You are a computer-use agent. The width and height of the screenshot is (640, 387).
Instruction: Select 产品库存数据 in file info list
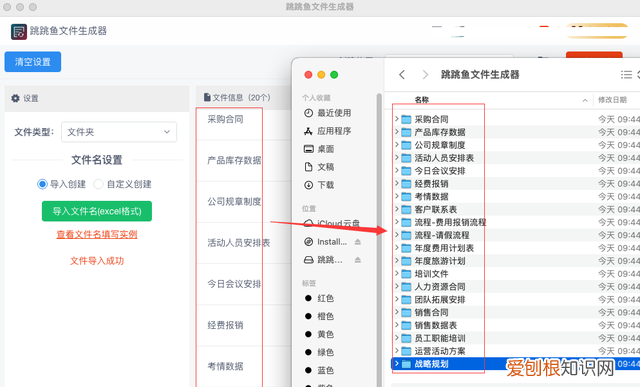234,160
